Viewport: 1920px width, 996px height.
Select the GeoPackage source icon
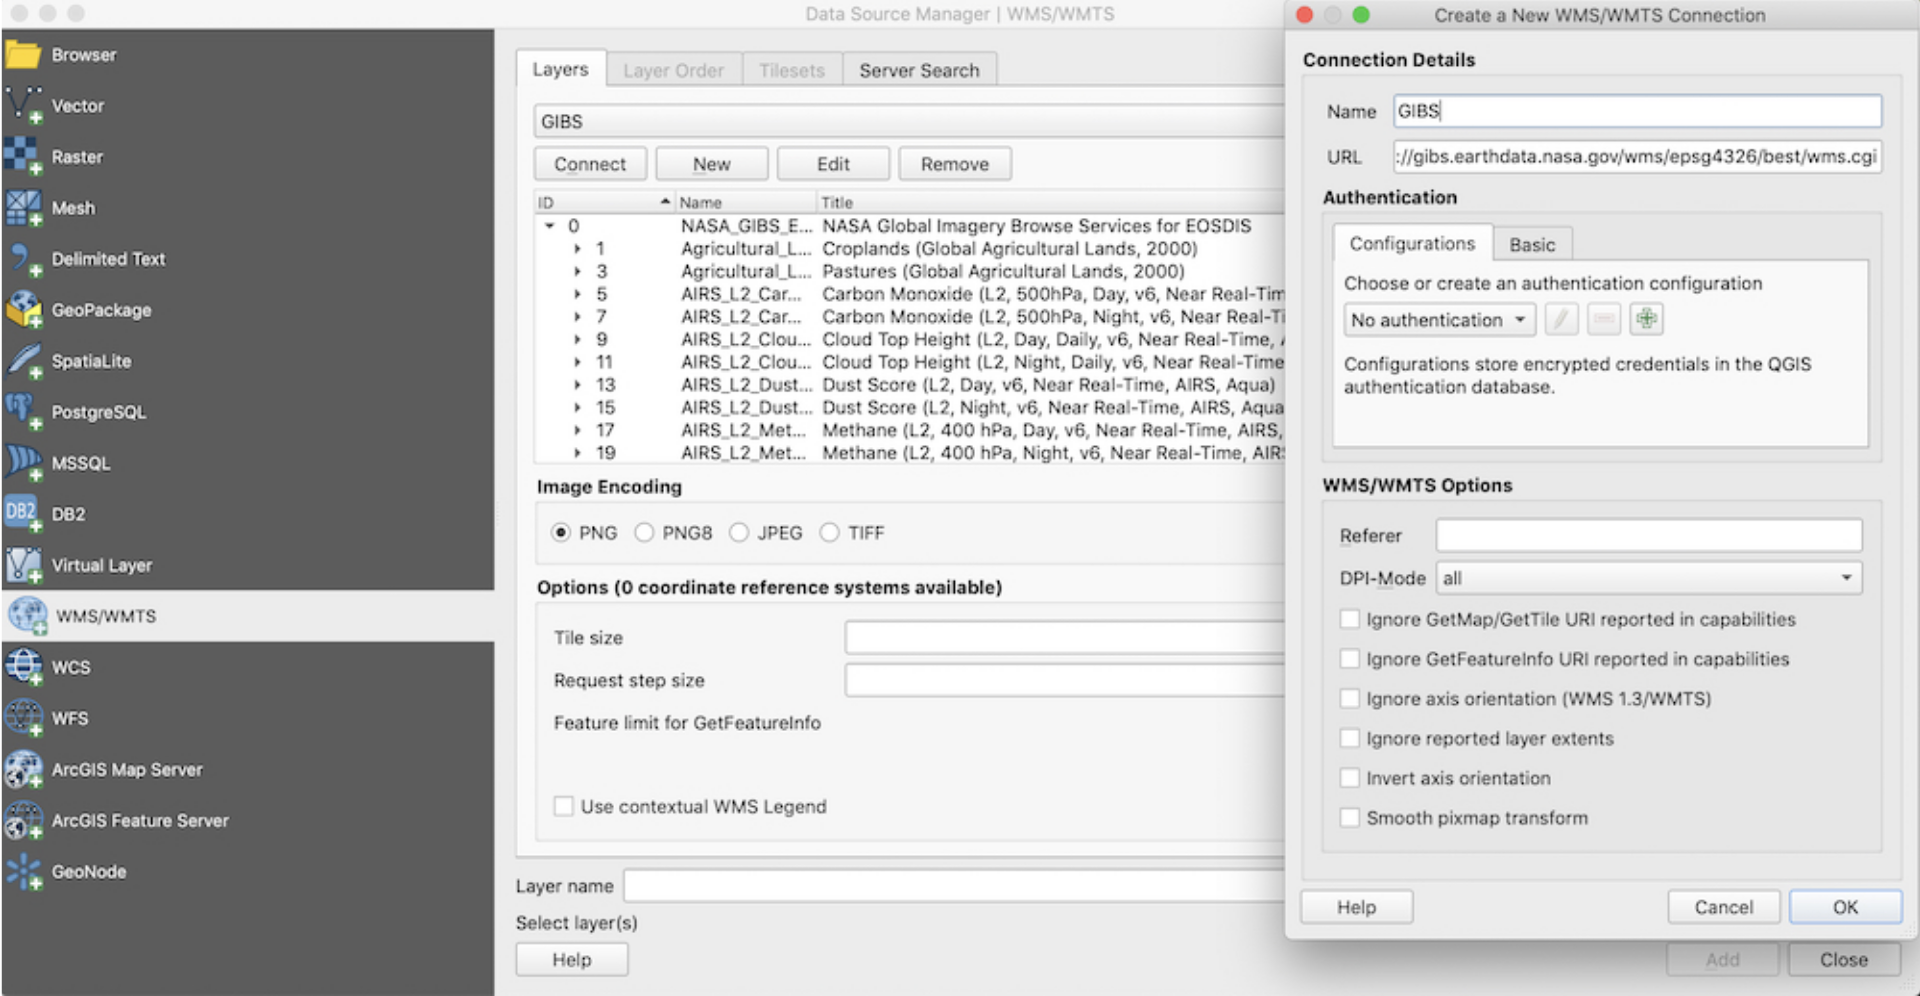coord(22,310)
